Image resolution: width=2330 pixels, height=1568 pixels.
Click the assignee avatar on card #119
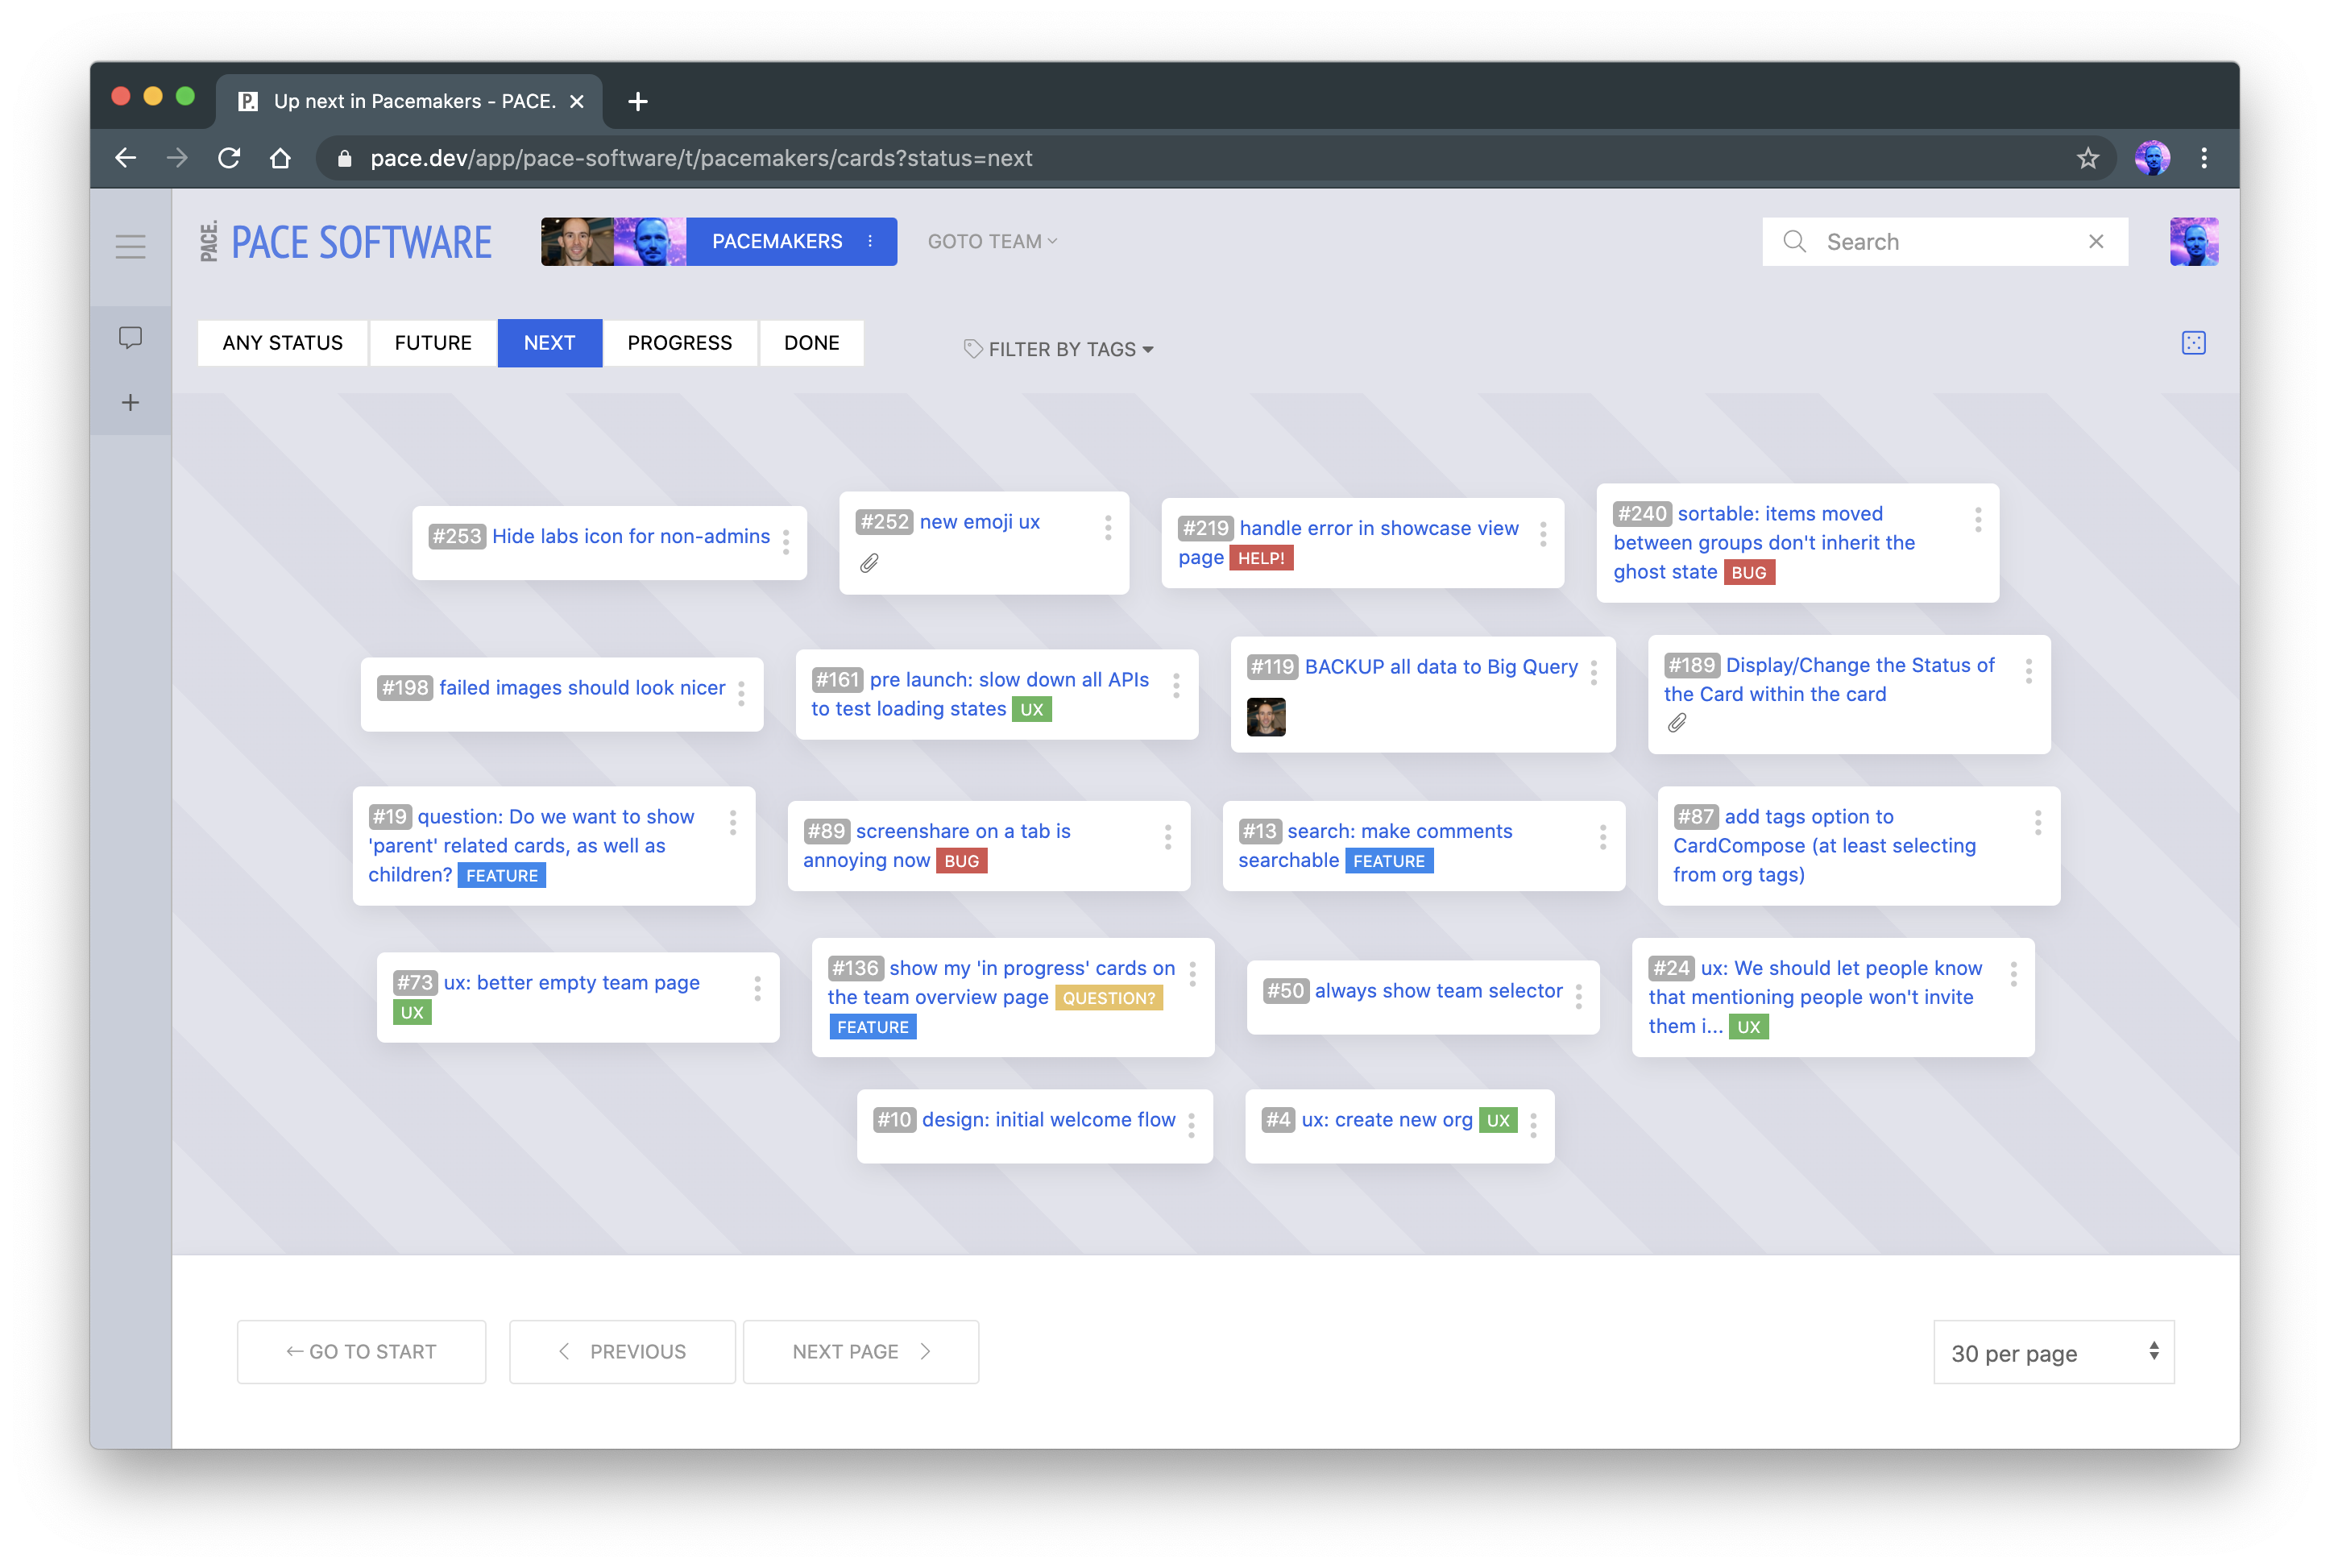point(1267,716)
